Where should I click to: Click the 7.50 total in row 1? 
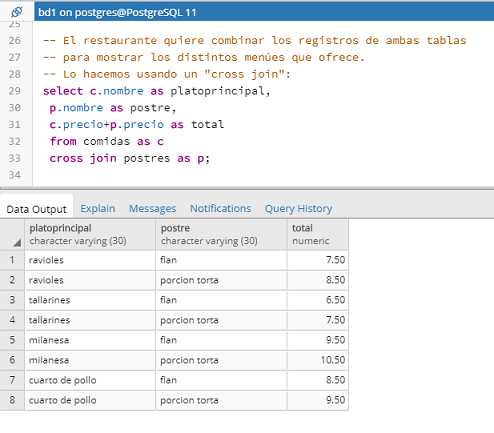pyautogui.click(x=318, y=260)
